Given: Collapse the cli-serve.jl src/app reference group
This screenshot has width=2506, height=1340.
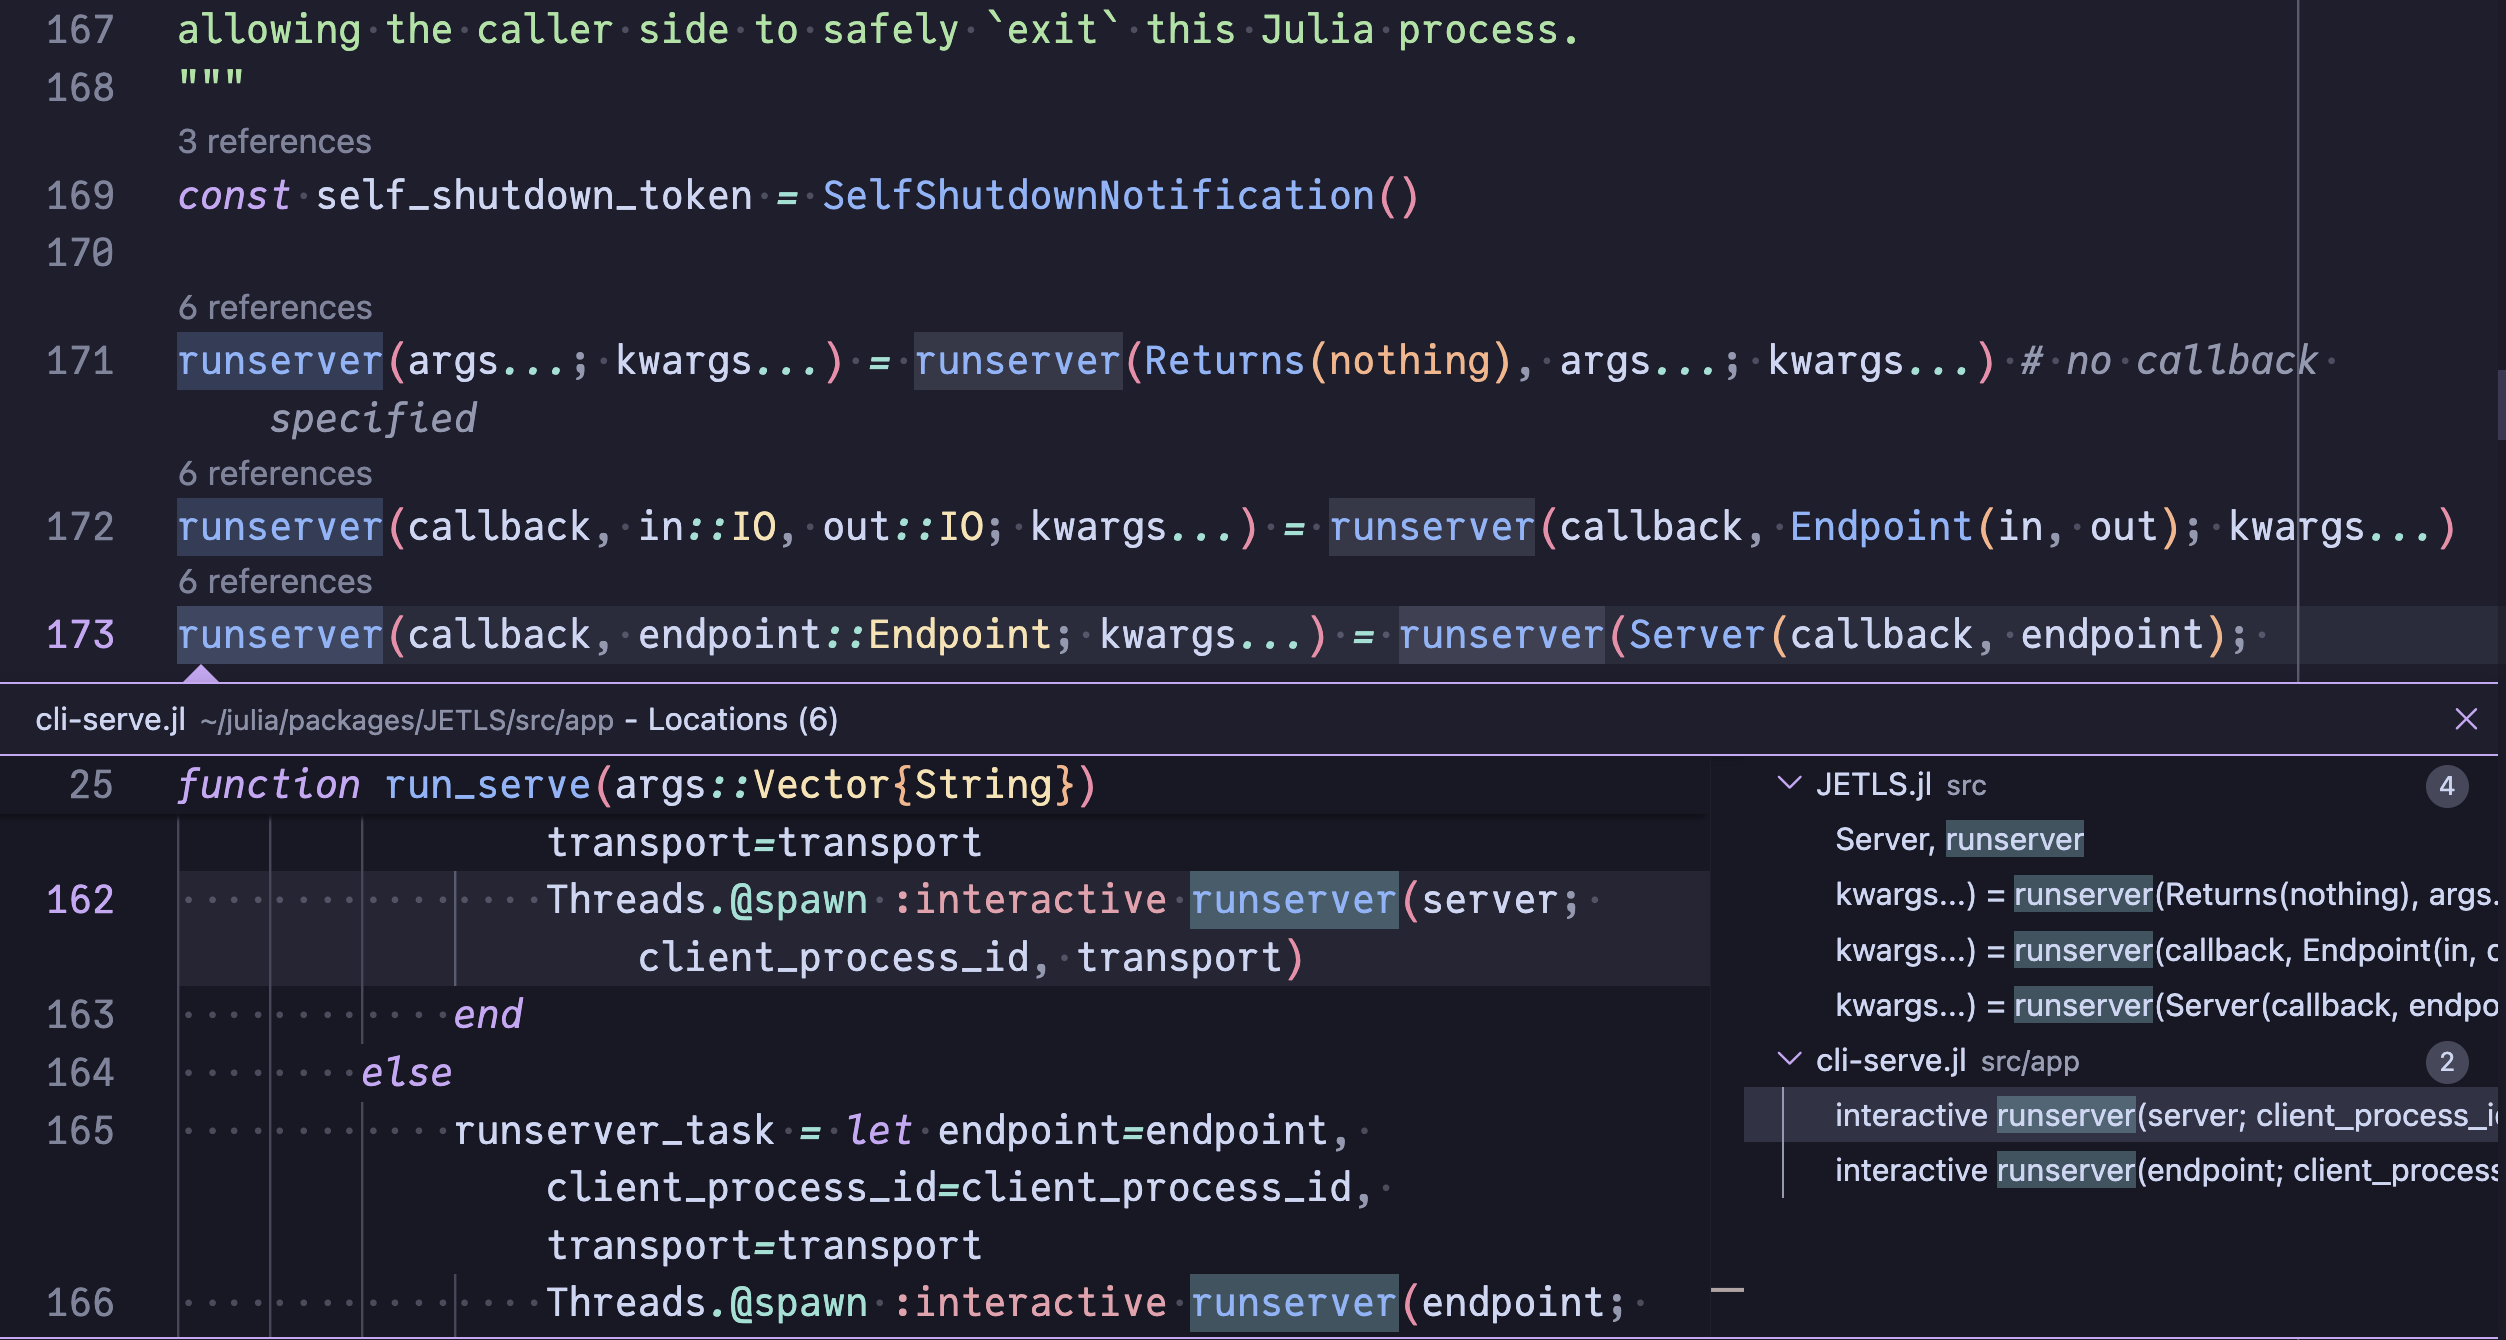Looking at the screenshot, I should pos(1789,1060).
